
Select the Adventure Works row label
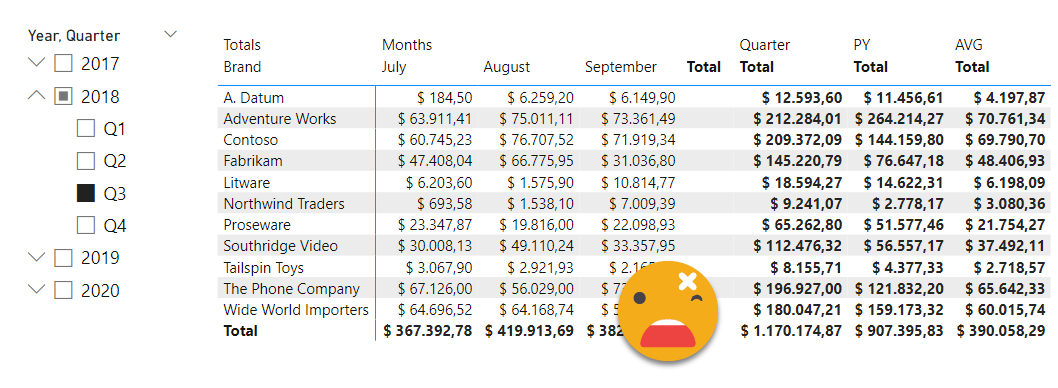click(279, 119)
